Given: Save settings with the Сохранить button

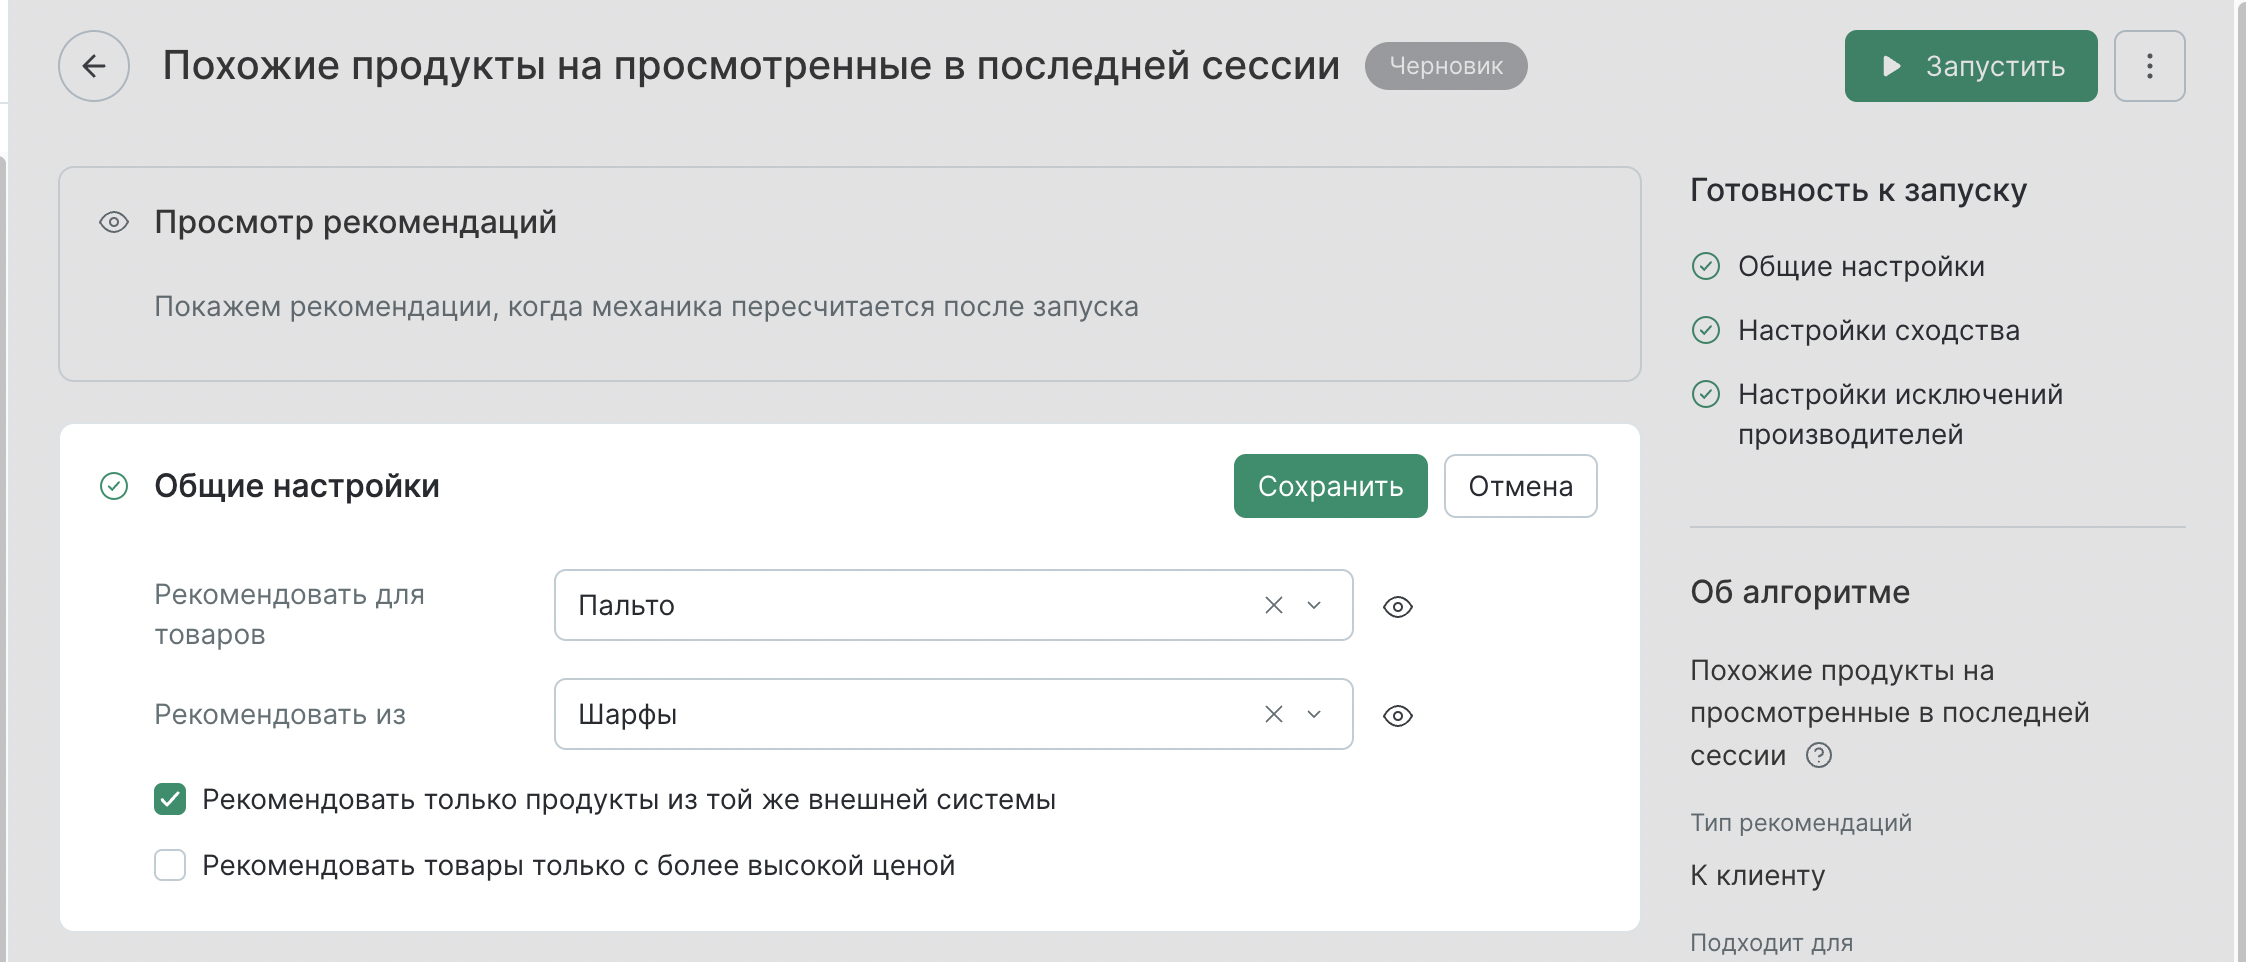Looking at the screenshot, I should point(1330,486).
